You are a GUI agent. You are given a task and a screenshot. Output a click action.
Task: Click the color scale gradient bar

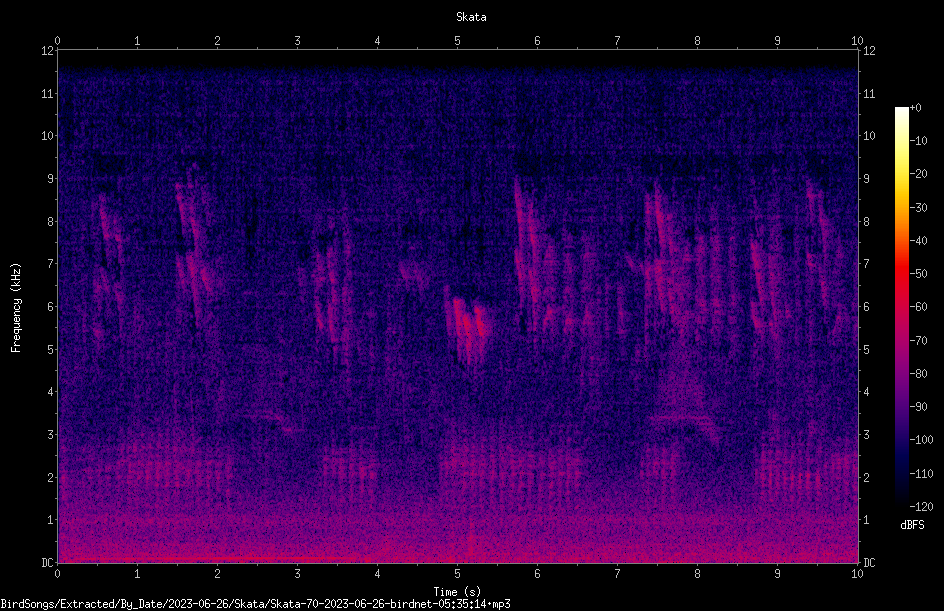901,307
